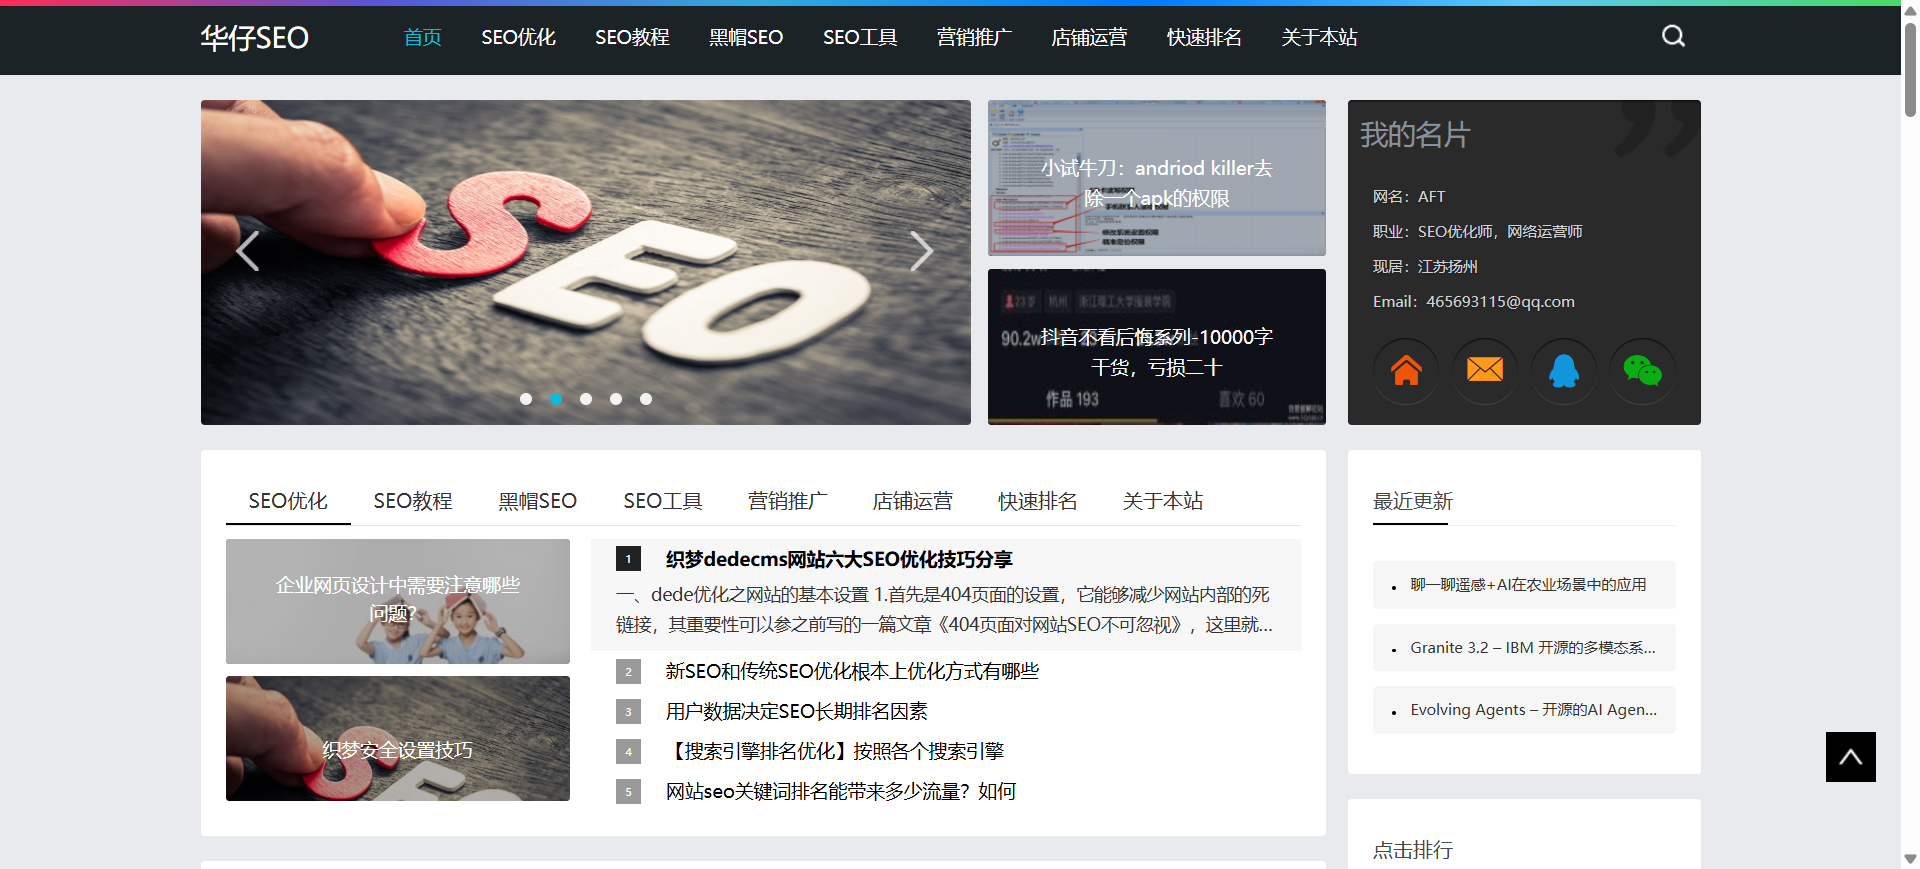1920x869 pixels.
Task: Select the third carousel dot indicator
Action: pyautogui.click(x=586, y=399)
